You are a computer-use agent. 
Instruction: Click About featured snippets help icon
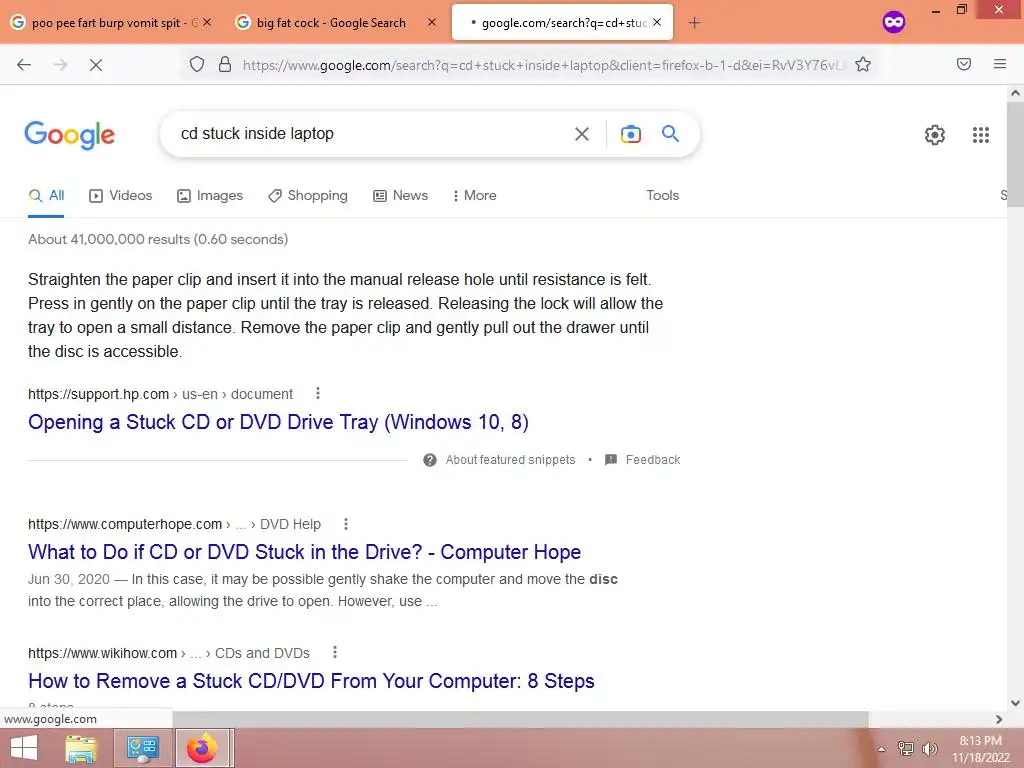pos(430,460)
